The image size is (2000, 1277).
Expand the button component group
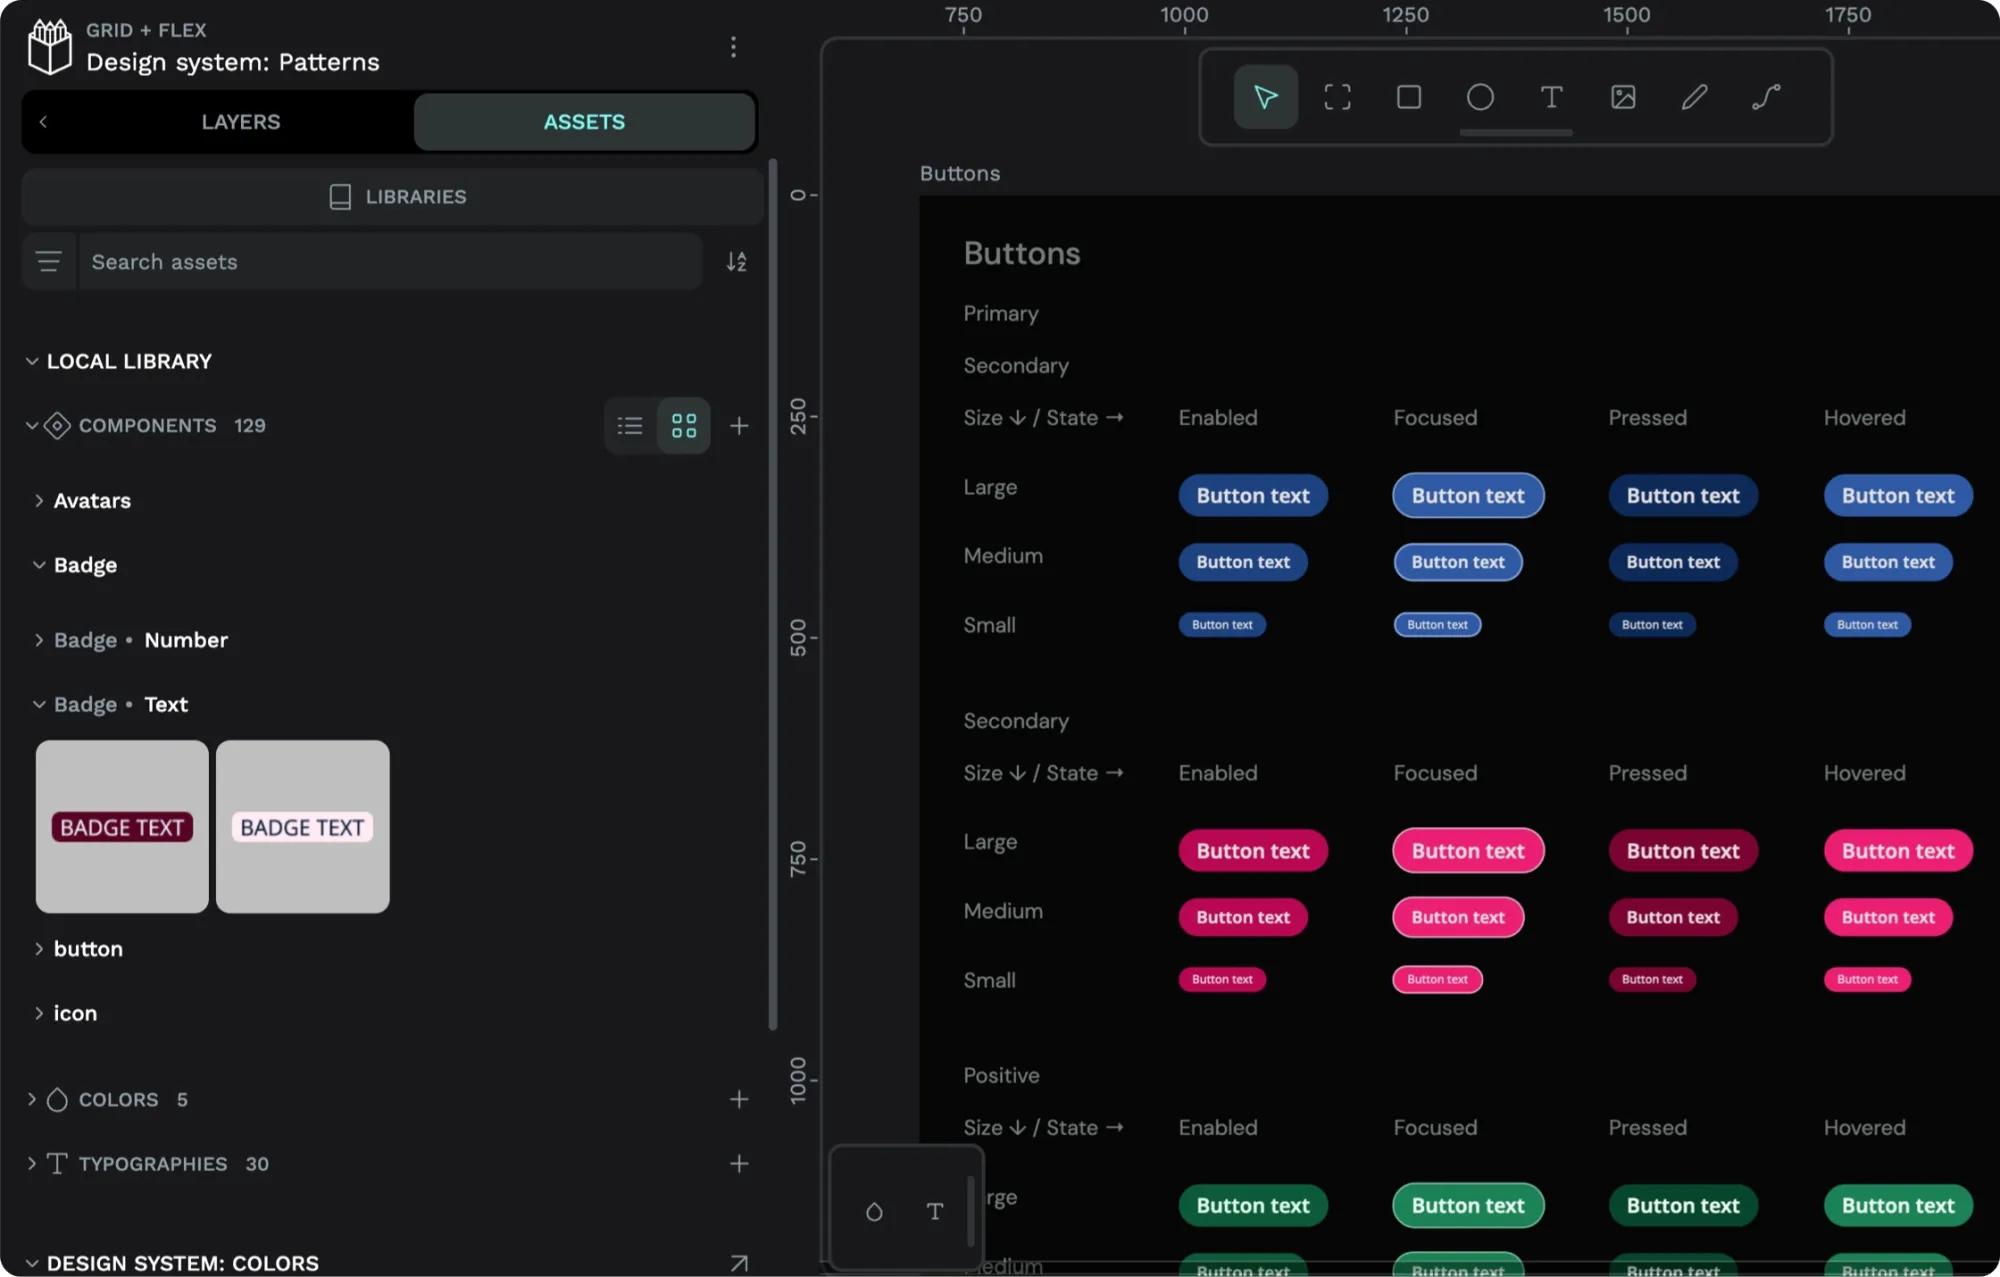39,948
